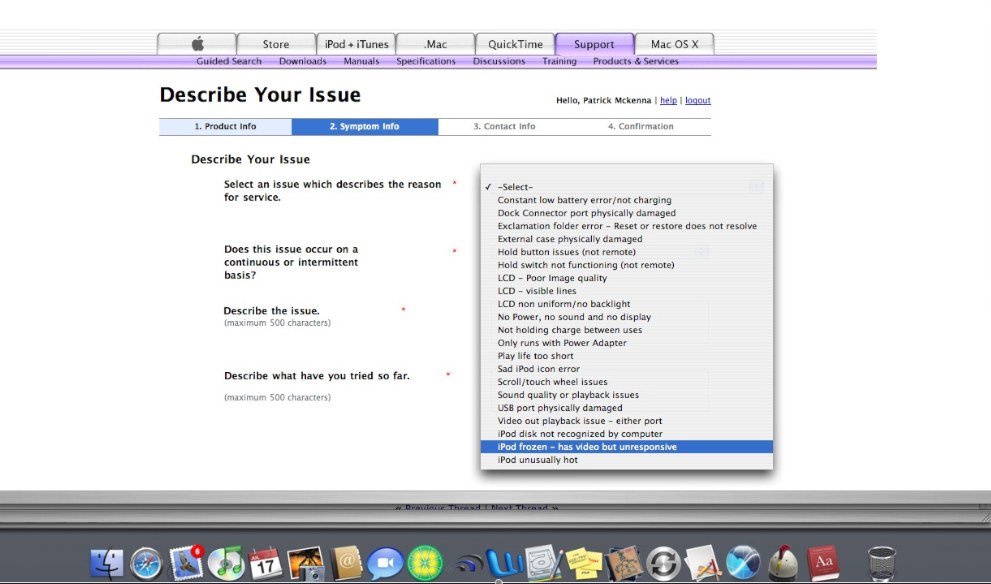
Task: Open the blue globe Dock icon
Action: click(x=743, y=563)
